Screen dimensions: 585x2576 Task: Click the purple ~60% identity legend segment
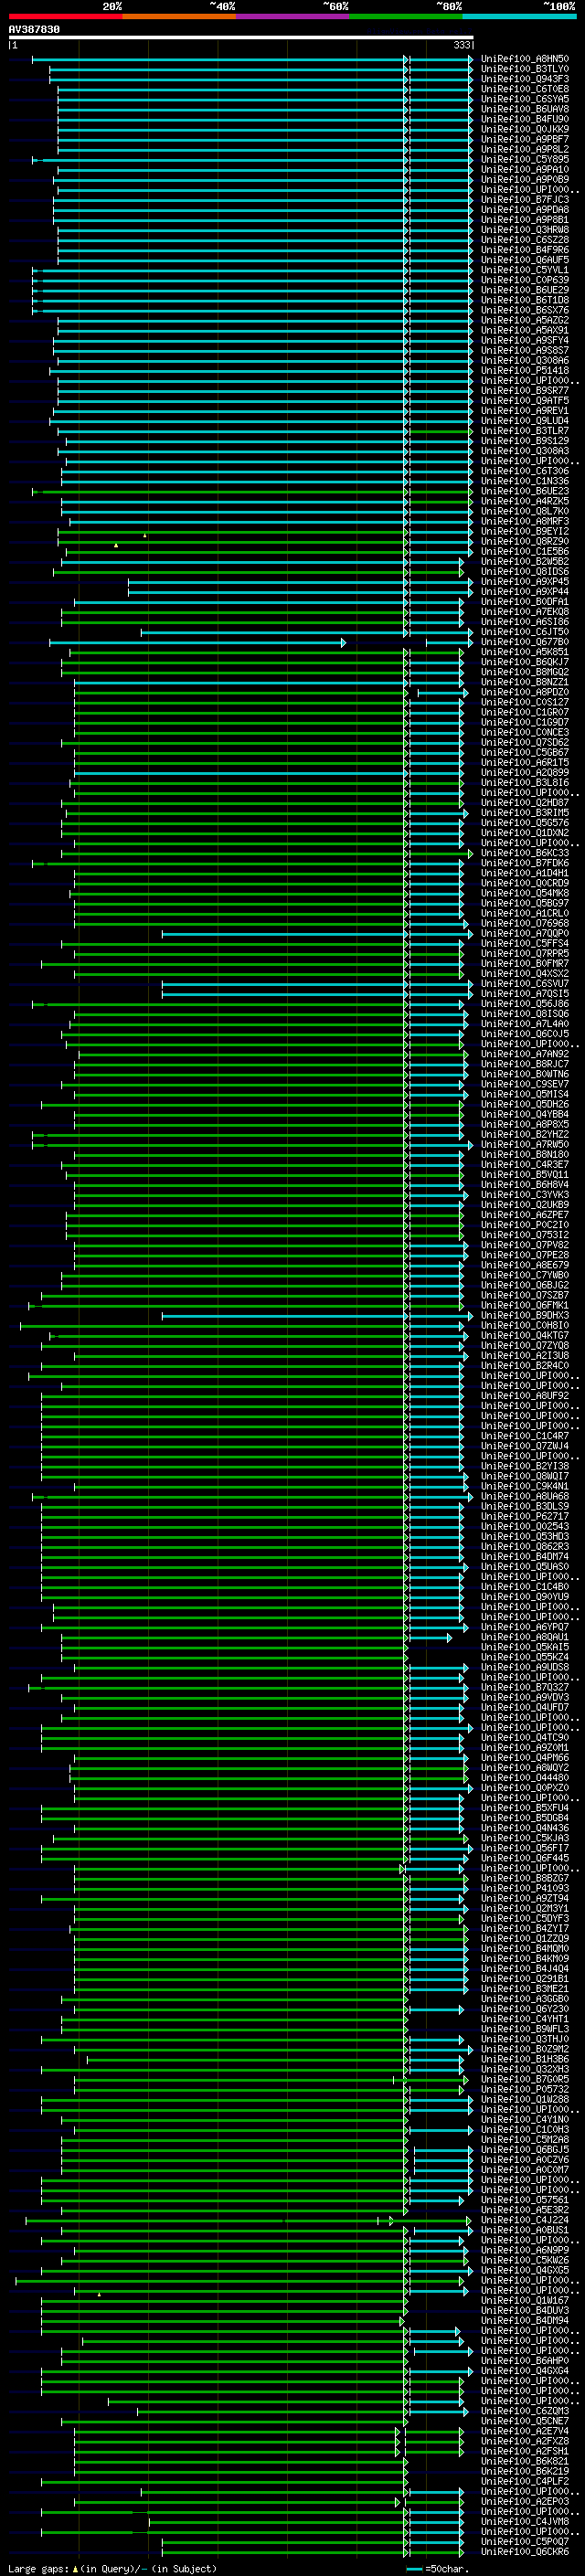point(292,16)
